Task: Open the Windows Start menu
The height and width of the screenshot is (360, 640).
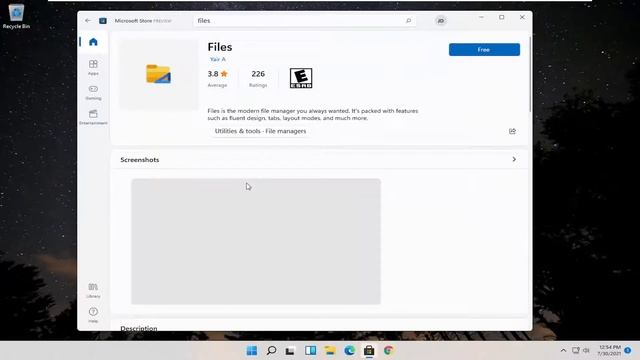Action: (x=252, y=351)
